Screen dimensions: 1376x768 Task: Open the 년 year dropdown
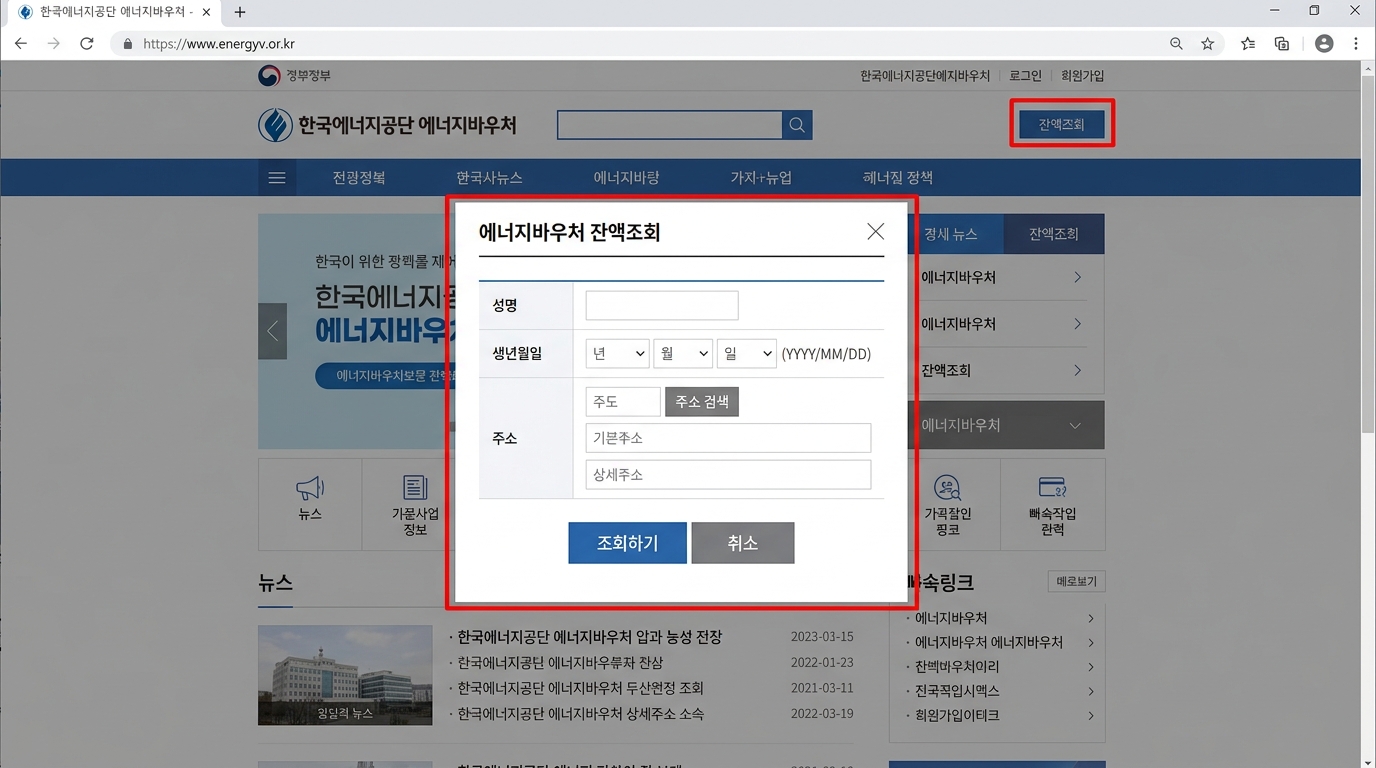coord(617,353)
